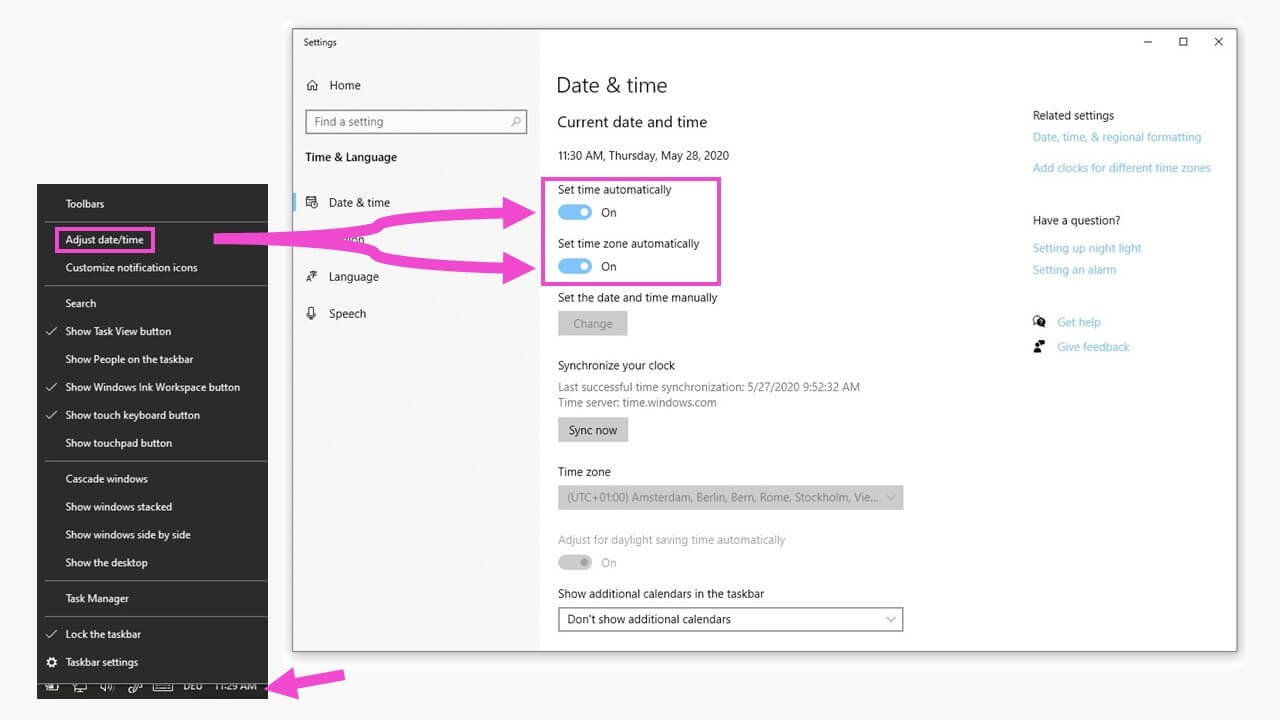The height and width of the screenshot is (720, 1280).
Task: Toggle Adjust for daylight saving time switch
Action: 575,563
